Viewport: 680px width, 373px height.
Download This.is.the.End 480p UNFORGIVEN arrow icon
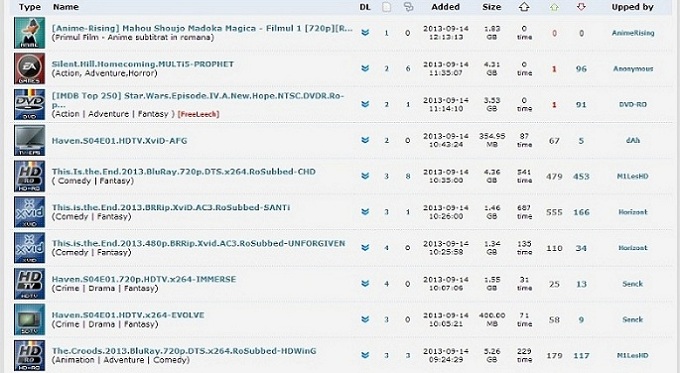click(365, 248)
